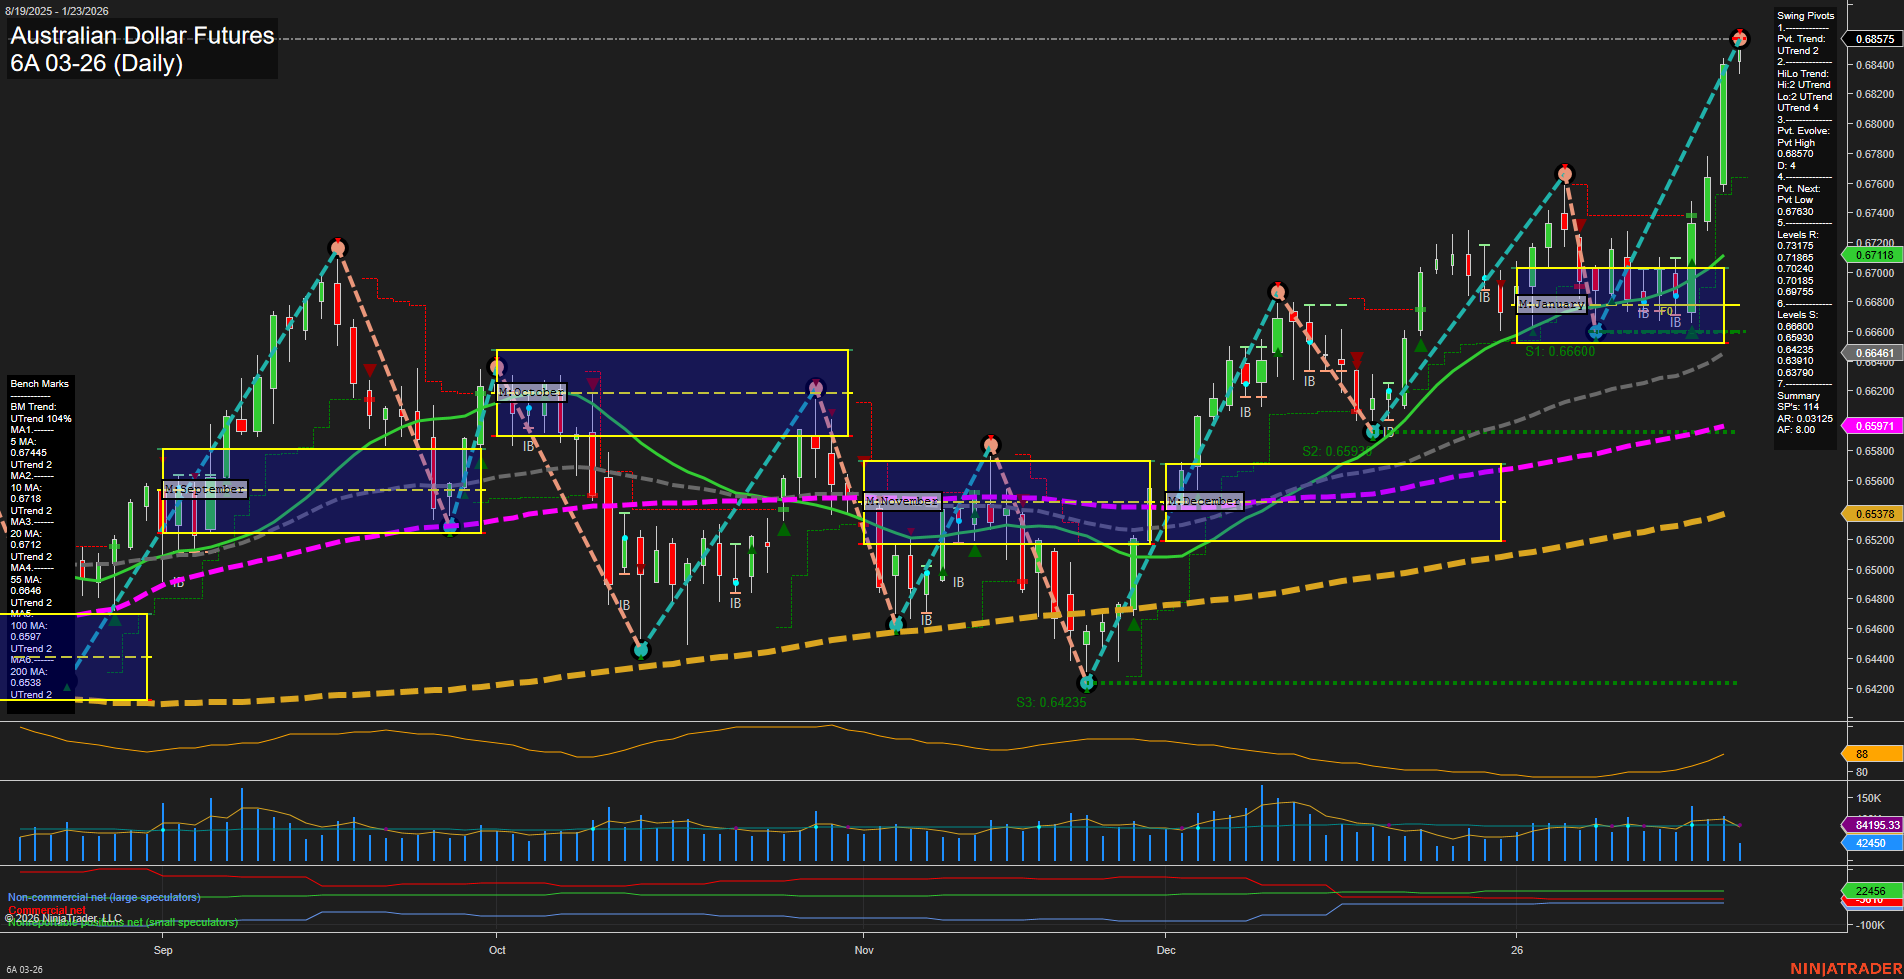This screenshot has height=979, width=1904.
Task: Select the green 0.67118 price level marker
Action: point(1876,255)
